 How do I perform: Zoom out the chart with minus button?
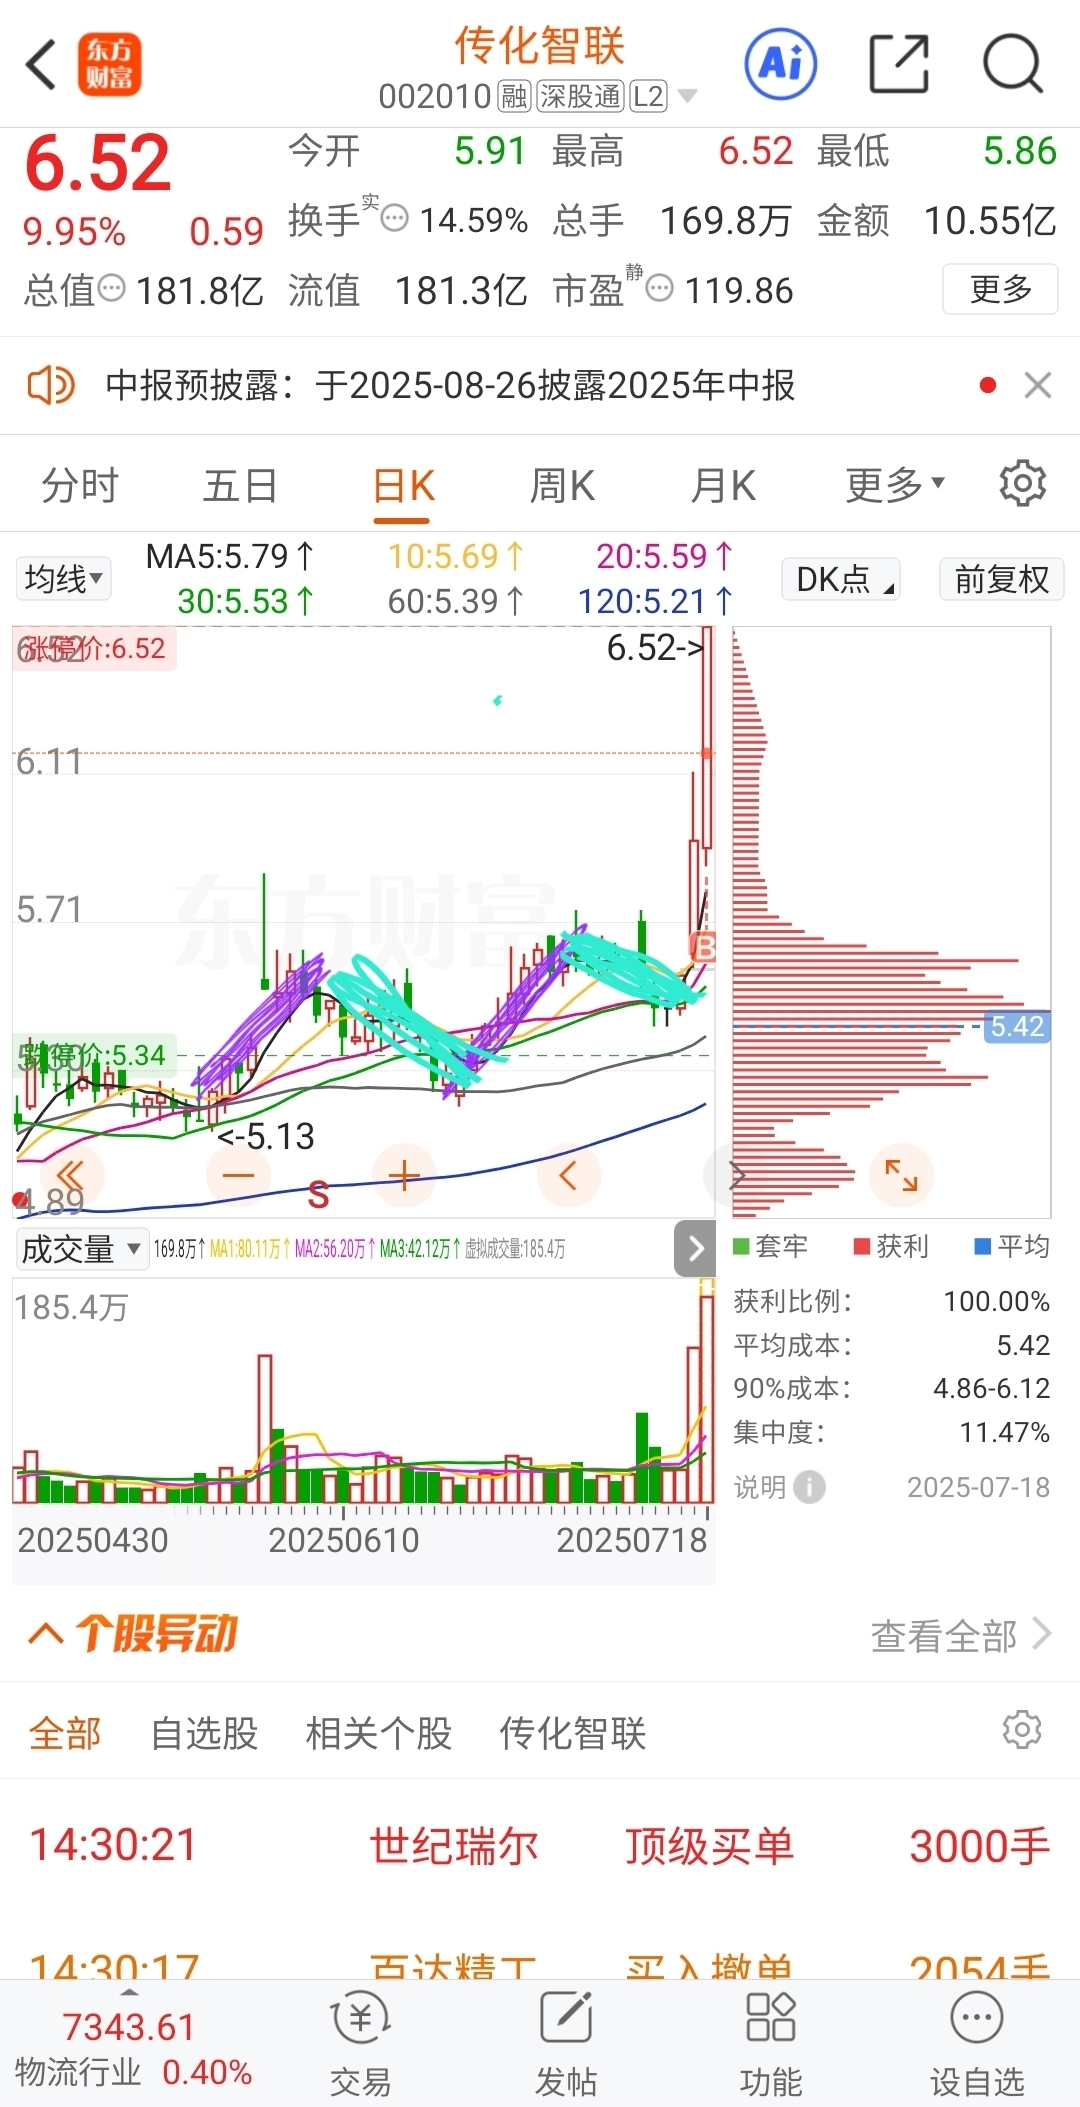coord(238,1175)
